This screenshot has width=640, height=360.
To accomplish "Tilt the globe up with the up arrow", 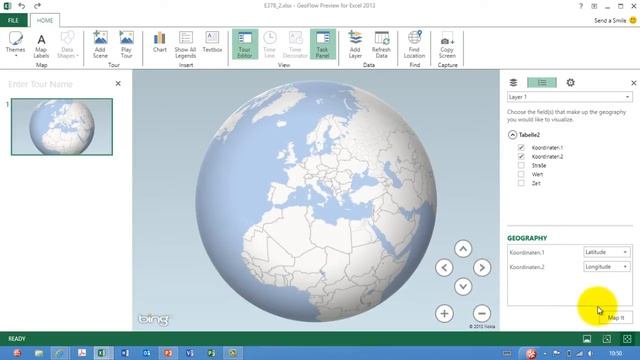I will [x=463, y=249].
